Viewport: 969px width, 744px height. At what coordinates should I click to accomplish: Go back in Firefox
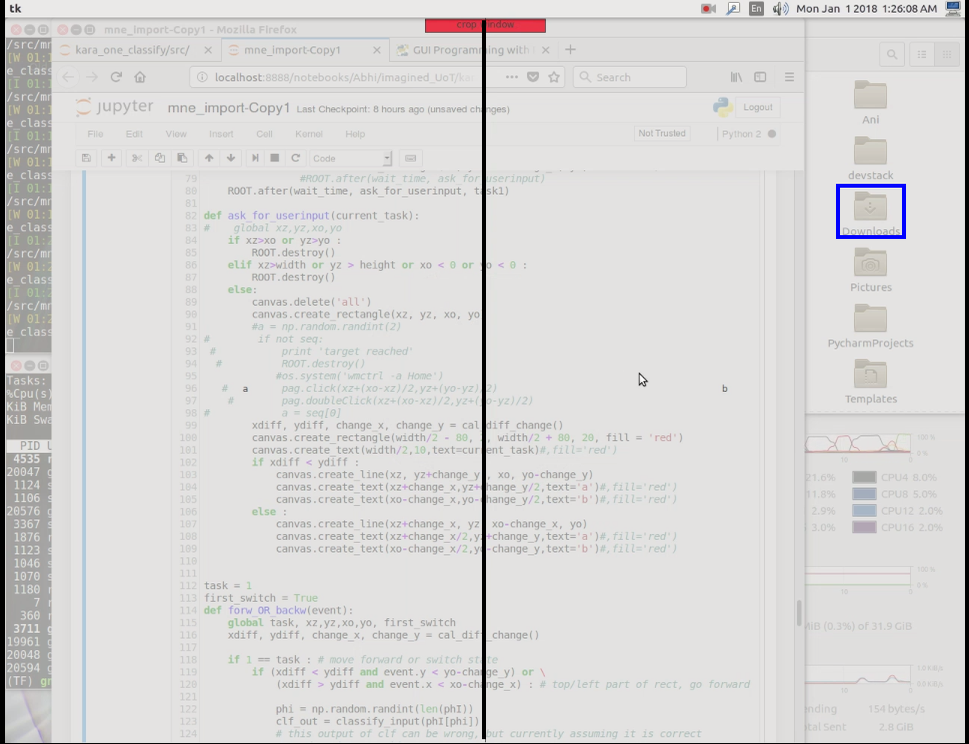click(67, 77)
